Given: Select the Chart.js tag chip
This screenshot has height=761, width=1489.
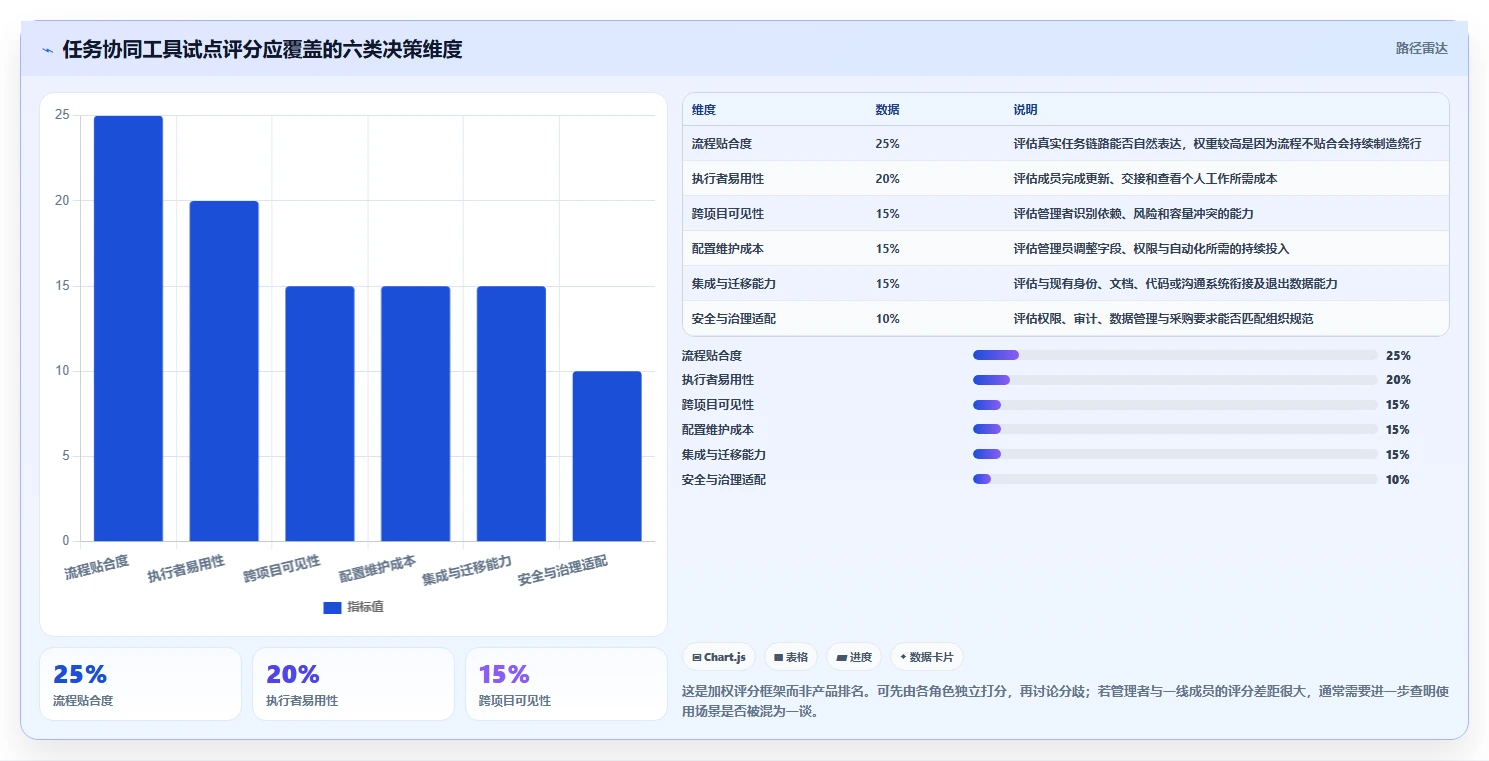Looking at the screenshot, I should (719, 657).
